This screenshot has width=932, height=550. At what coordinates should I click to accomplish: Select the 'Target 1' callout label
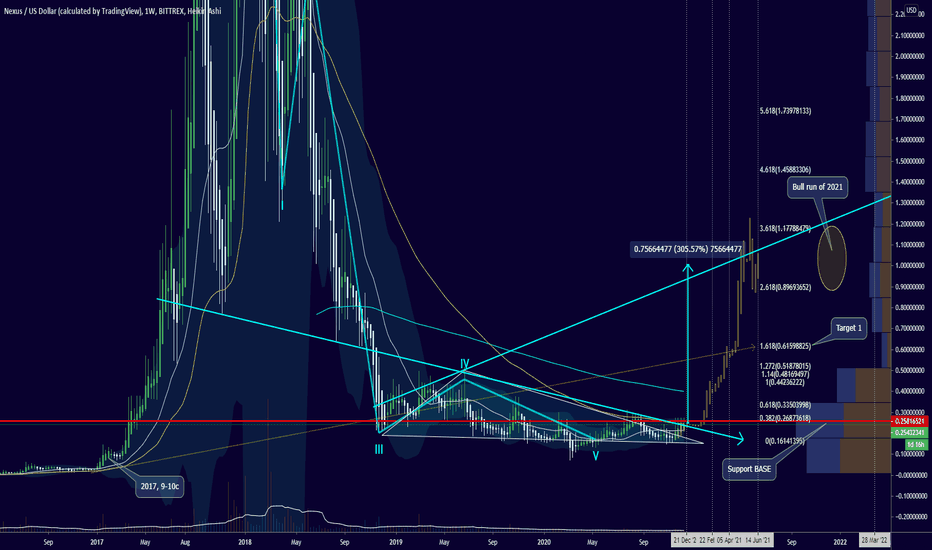tap(848, 328)
